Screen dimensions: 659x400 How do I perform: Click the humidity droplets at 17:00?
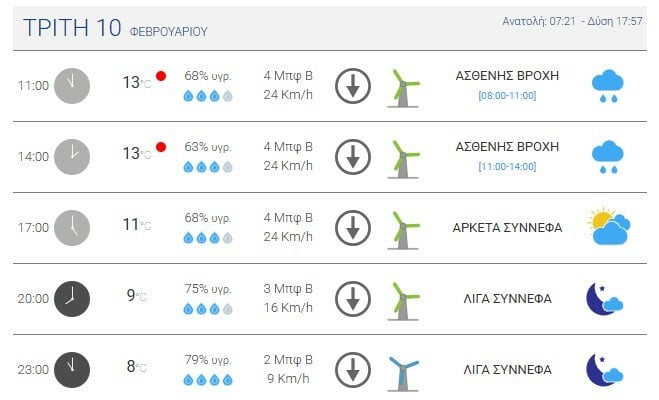tap(208, 238)
